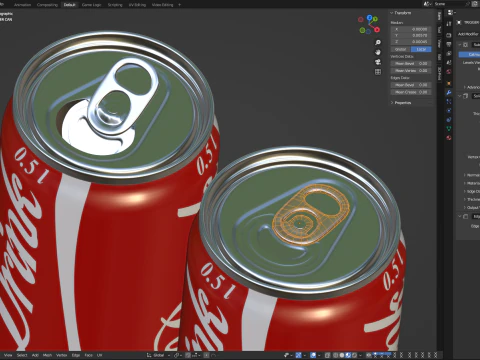Click the Median Z value field
480x360 pixels.
(411, 42)
